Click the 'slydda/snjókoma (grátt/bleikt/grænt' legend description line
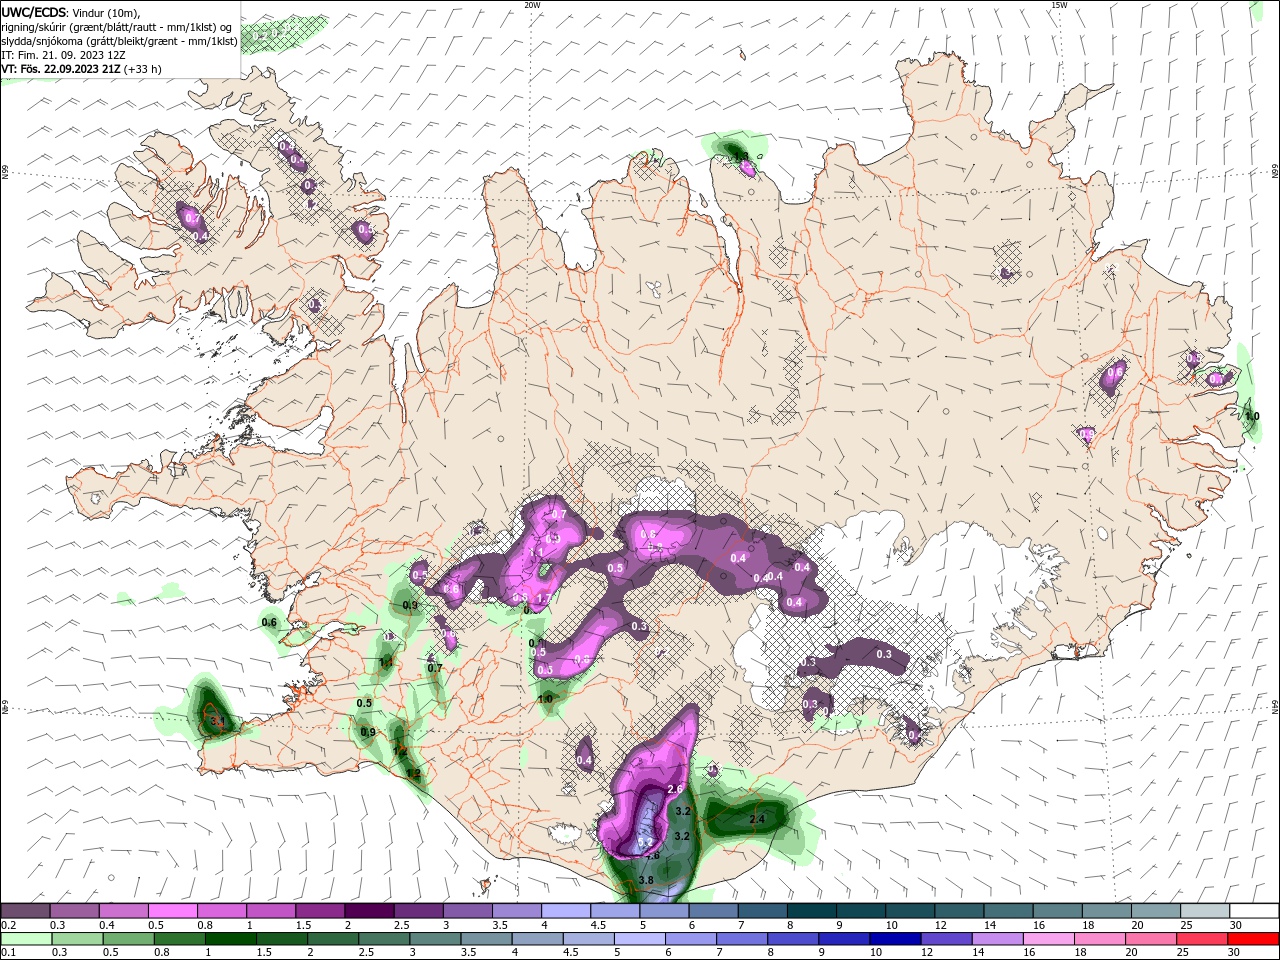The width and height of the screenshot is (1280, 960). click(x=120, y=41)
